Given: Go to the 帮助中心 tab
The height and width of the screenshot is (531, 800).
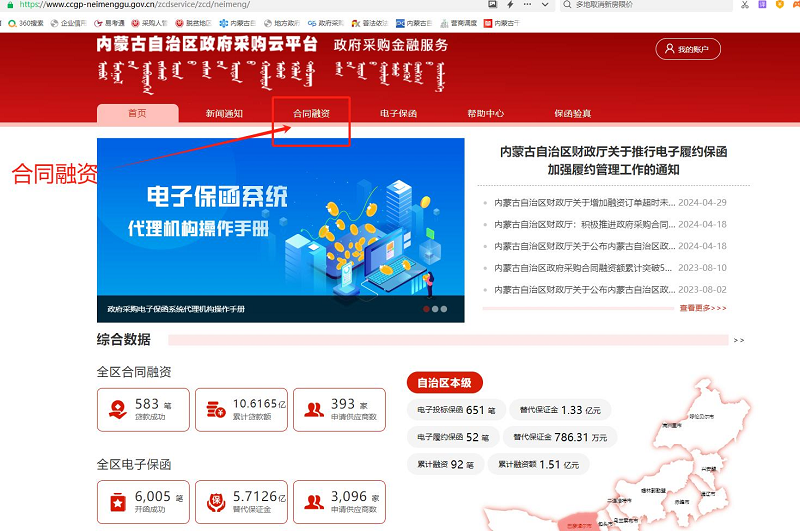Looking at the screenshot, I should (486, 113).
